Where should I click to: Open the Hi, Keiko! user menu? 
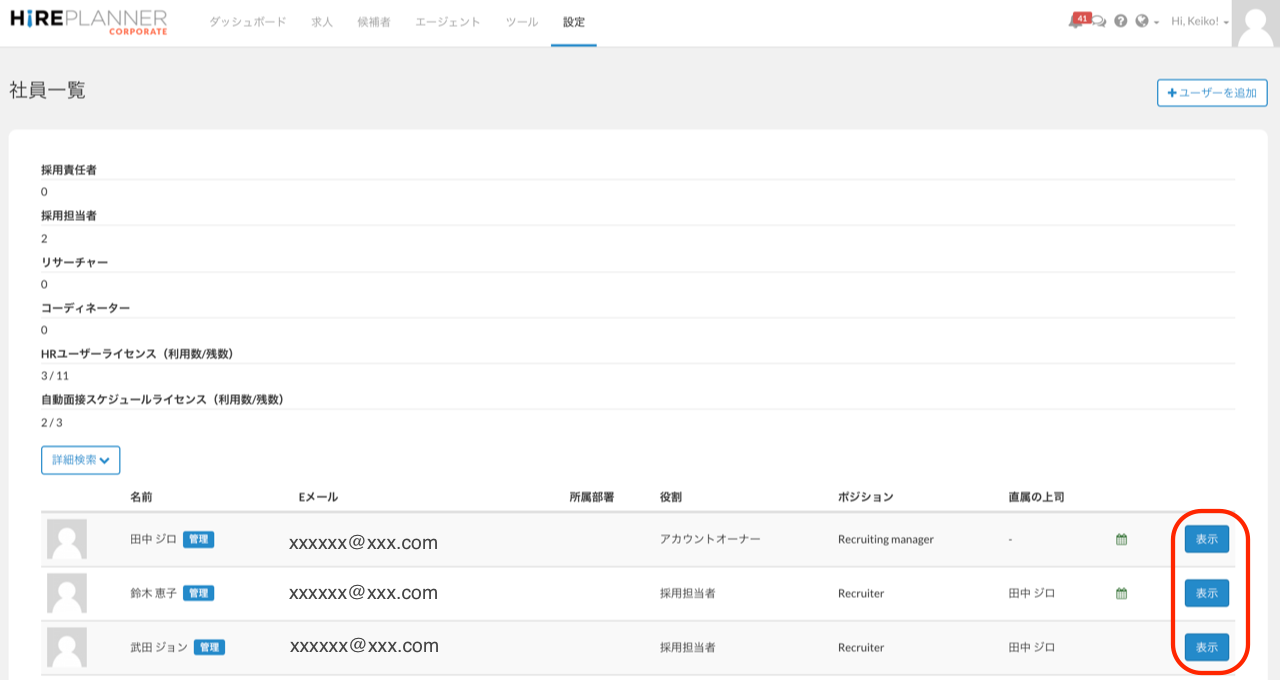(1199, 21)
